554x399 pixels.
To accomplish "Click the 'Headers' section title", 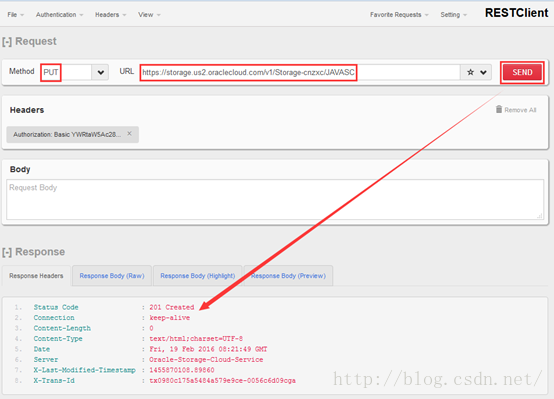I will [x=27, y=110].
